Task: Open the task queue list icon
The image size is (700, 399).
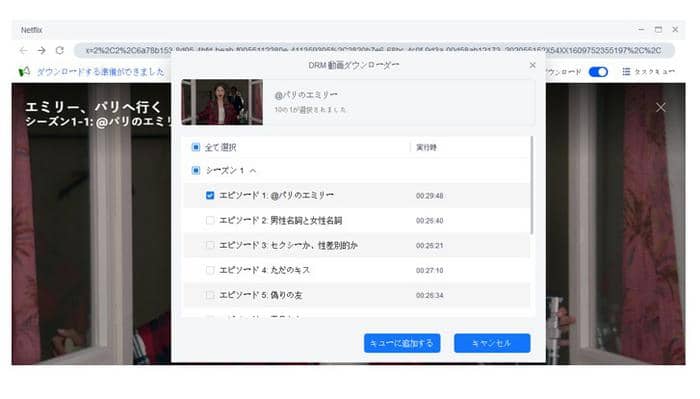Action: (x=626, y=71)
